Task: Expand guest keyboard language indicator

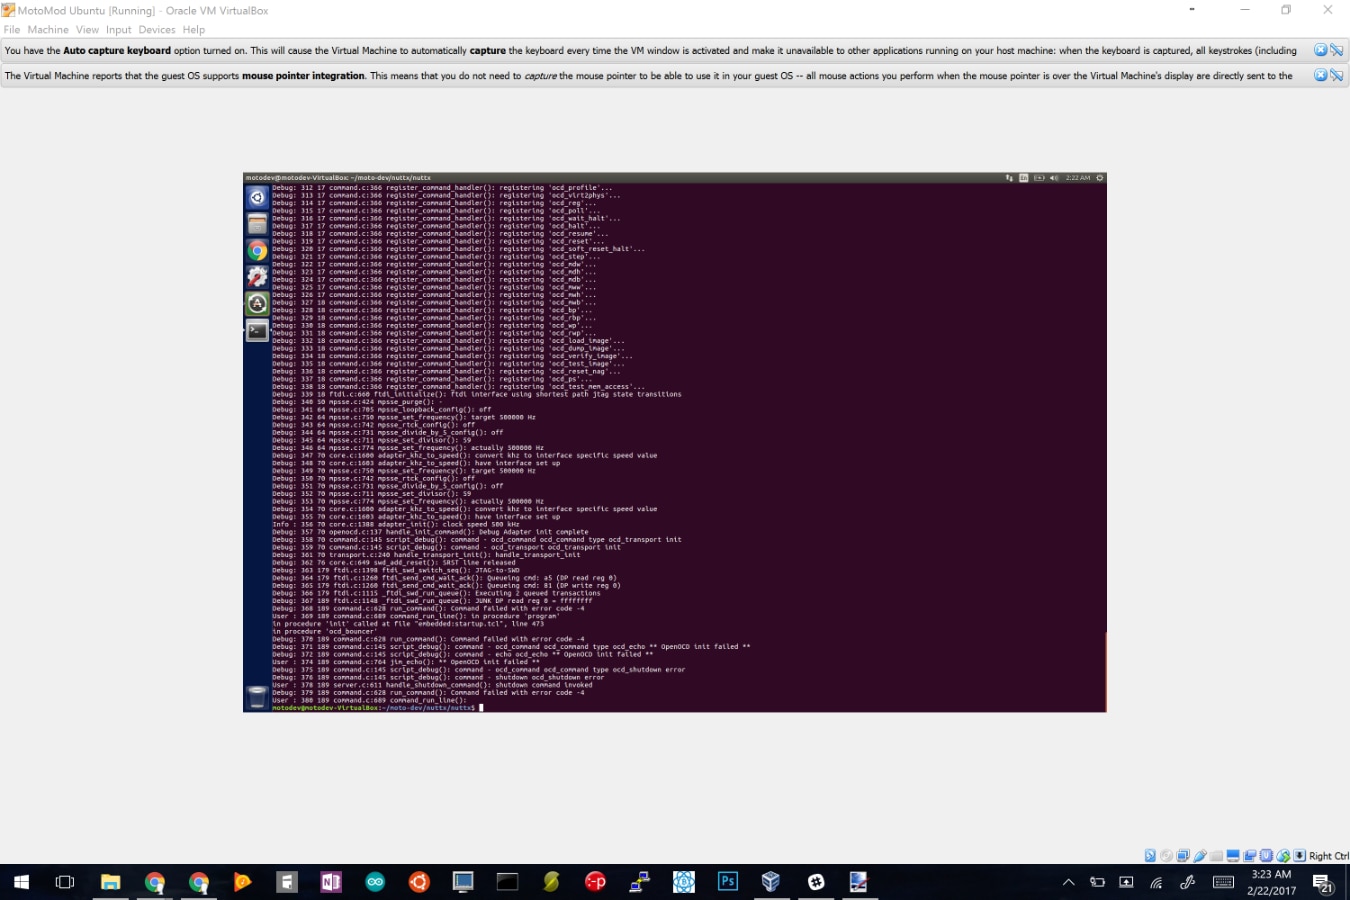Action: pyautogui.click(x=1024, y=178)
